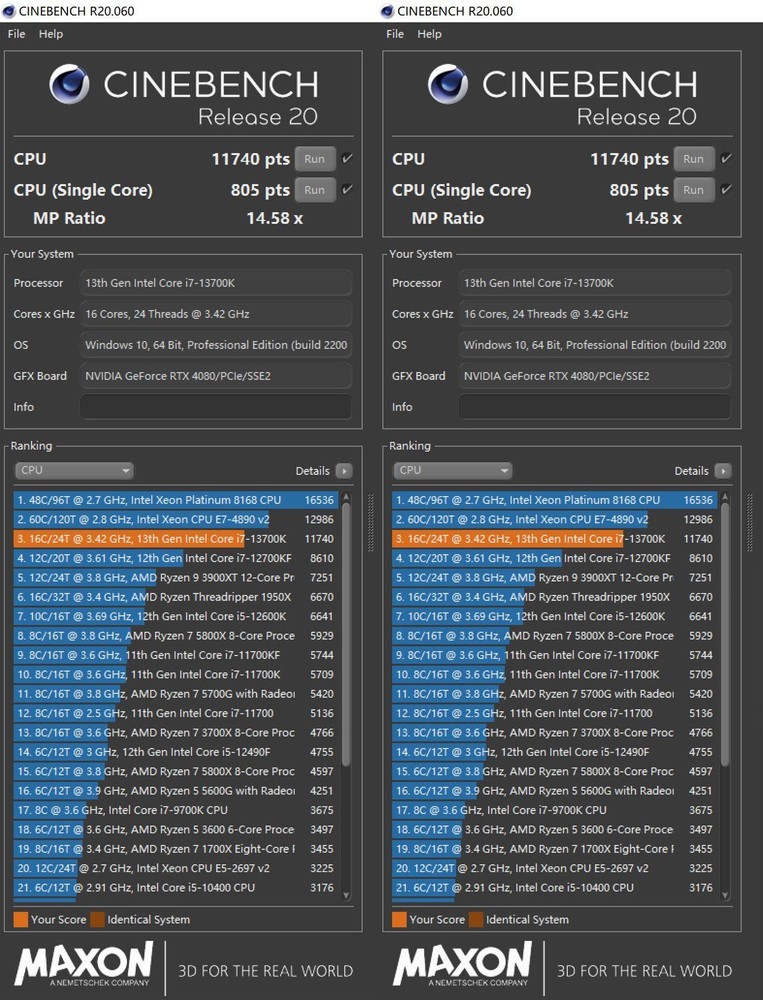The height and width of the screenshot is (1000, 763).
Task: Select Ryzen 5 5600G row in right ranking
Action: (555, 791)
